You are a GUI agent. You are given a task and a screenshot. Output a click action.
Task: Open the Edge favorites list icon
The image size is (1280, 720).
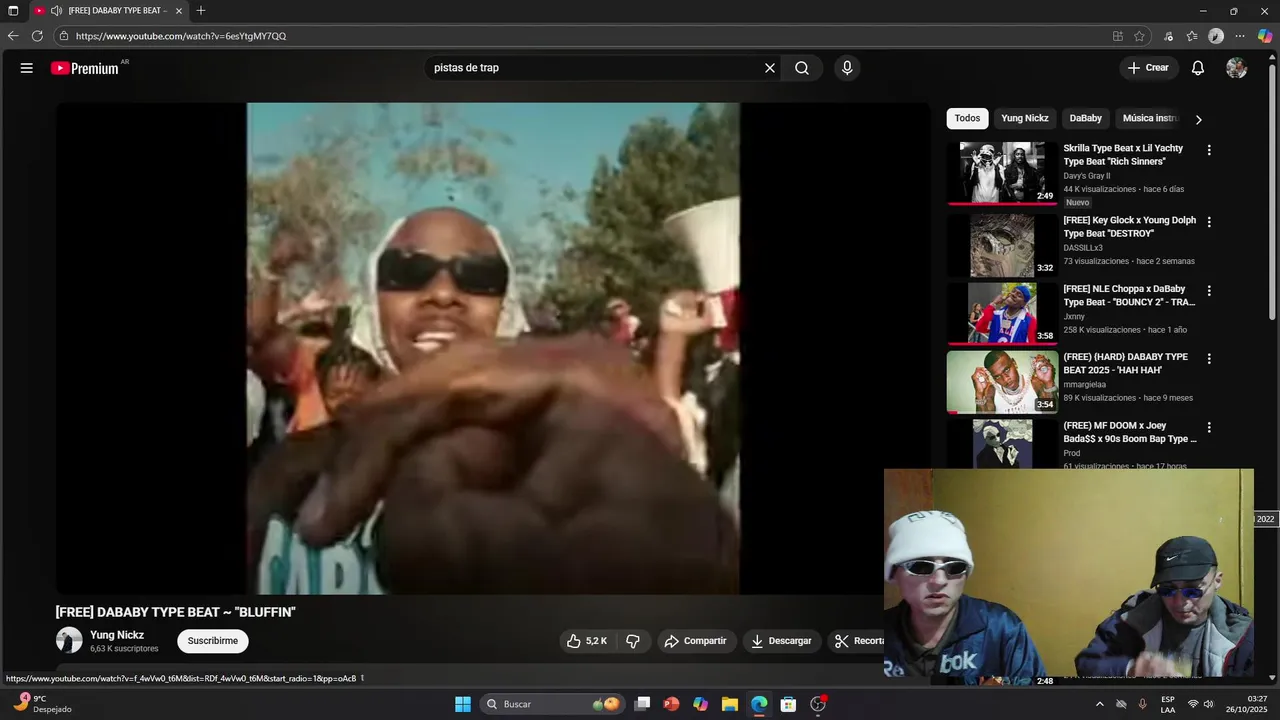pos(1192,36)
